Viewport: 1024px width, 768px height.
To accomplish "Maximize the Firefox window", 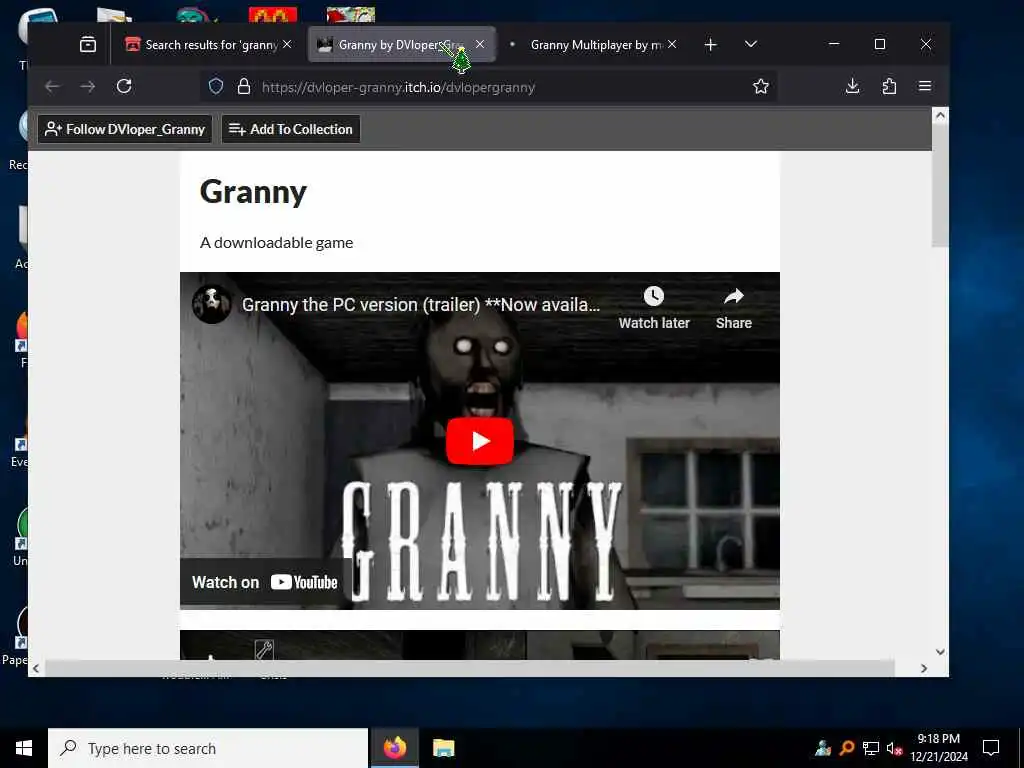I will click(880, 44).
